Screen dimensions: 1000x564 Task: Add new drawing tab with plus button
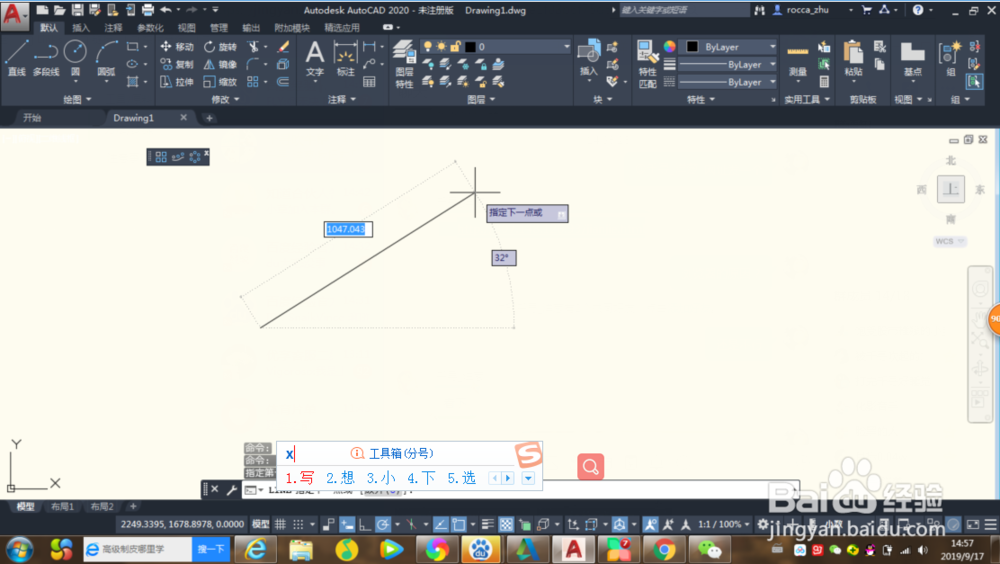(x=209, y=118)
